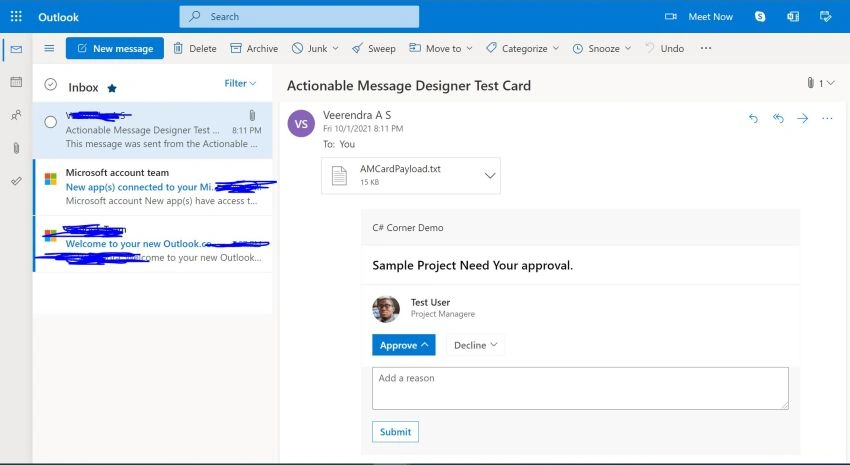Open Welcome to your new Outlook email
850x465 pixels.
(153, 244)
